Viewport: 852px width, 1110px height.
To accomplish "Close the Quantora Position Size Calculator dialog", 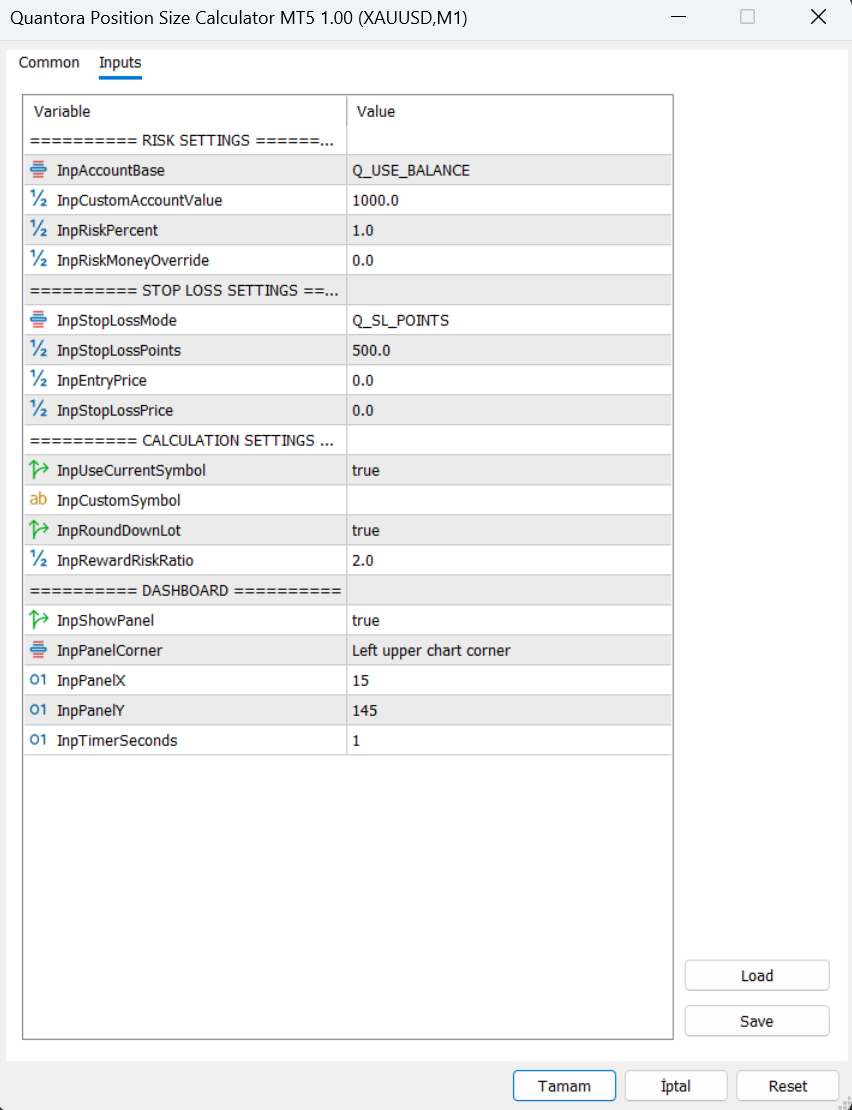I will click(818, 17).
